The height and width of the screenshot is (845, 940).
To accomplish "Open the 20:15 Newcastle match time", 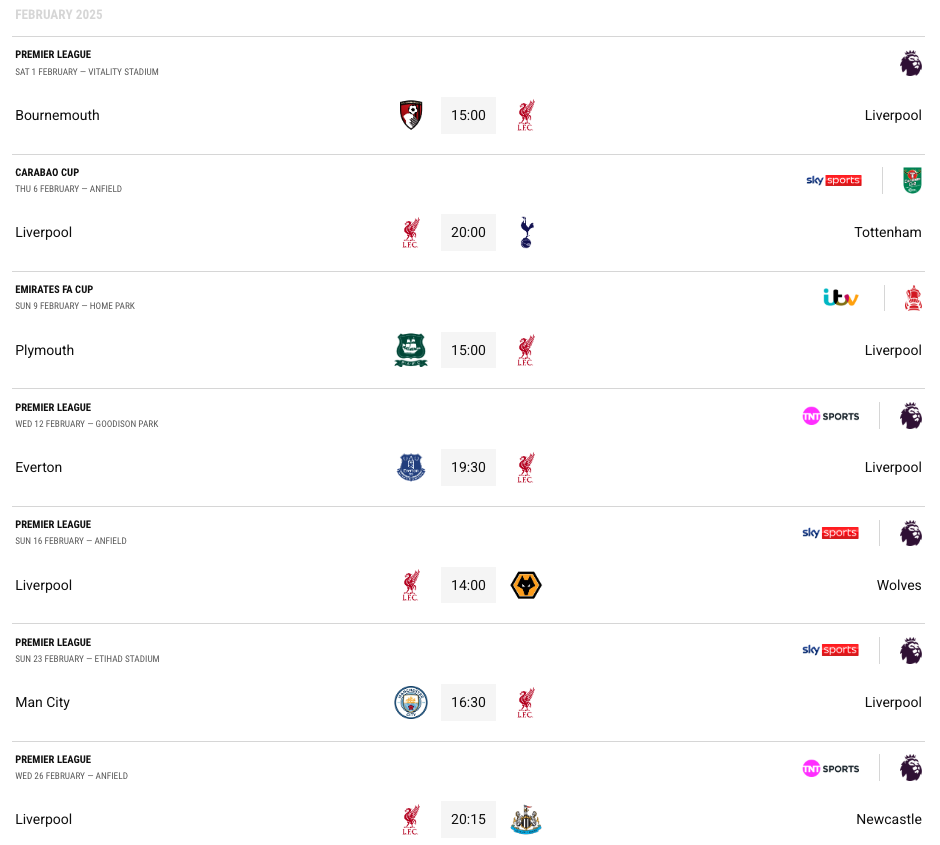I will click(468, 819).
